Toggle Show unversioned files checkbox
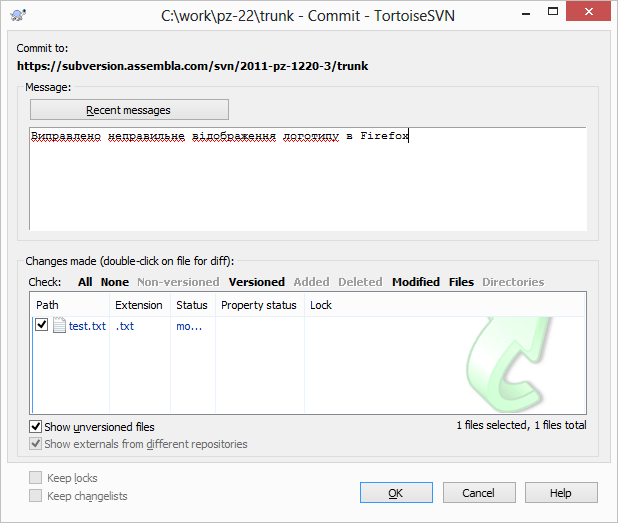The height and width of the screenshot is (523, 618). (x=35, y=426)
